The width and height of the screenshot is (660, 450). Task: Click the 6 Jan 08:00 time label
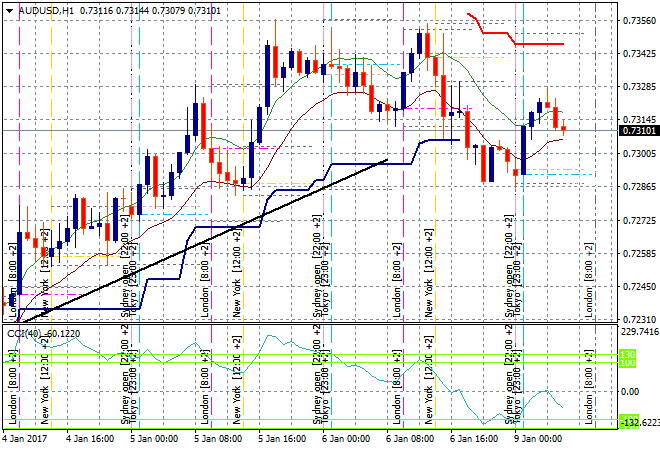click(410, 439)
